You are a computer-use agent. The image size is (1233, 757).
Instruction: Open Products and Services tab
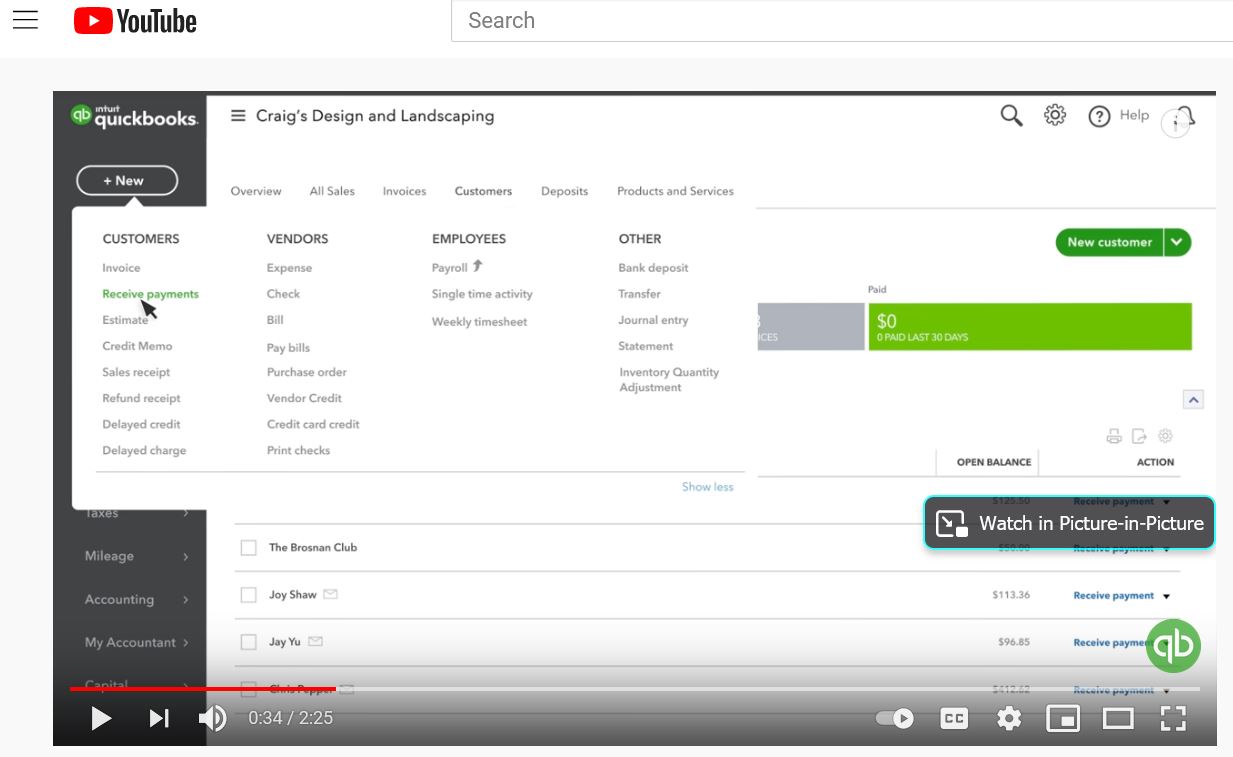pyautogui.click(x=675, y=191)
